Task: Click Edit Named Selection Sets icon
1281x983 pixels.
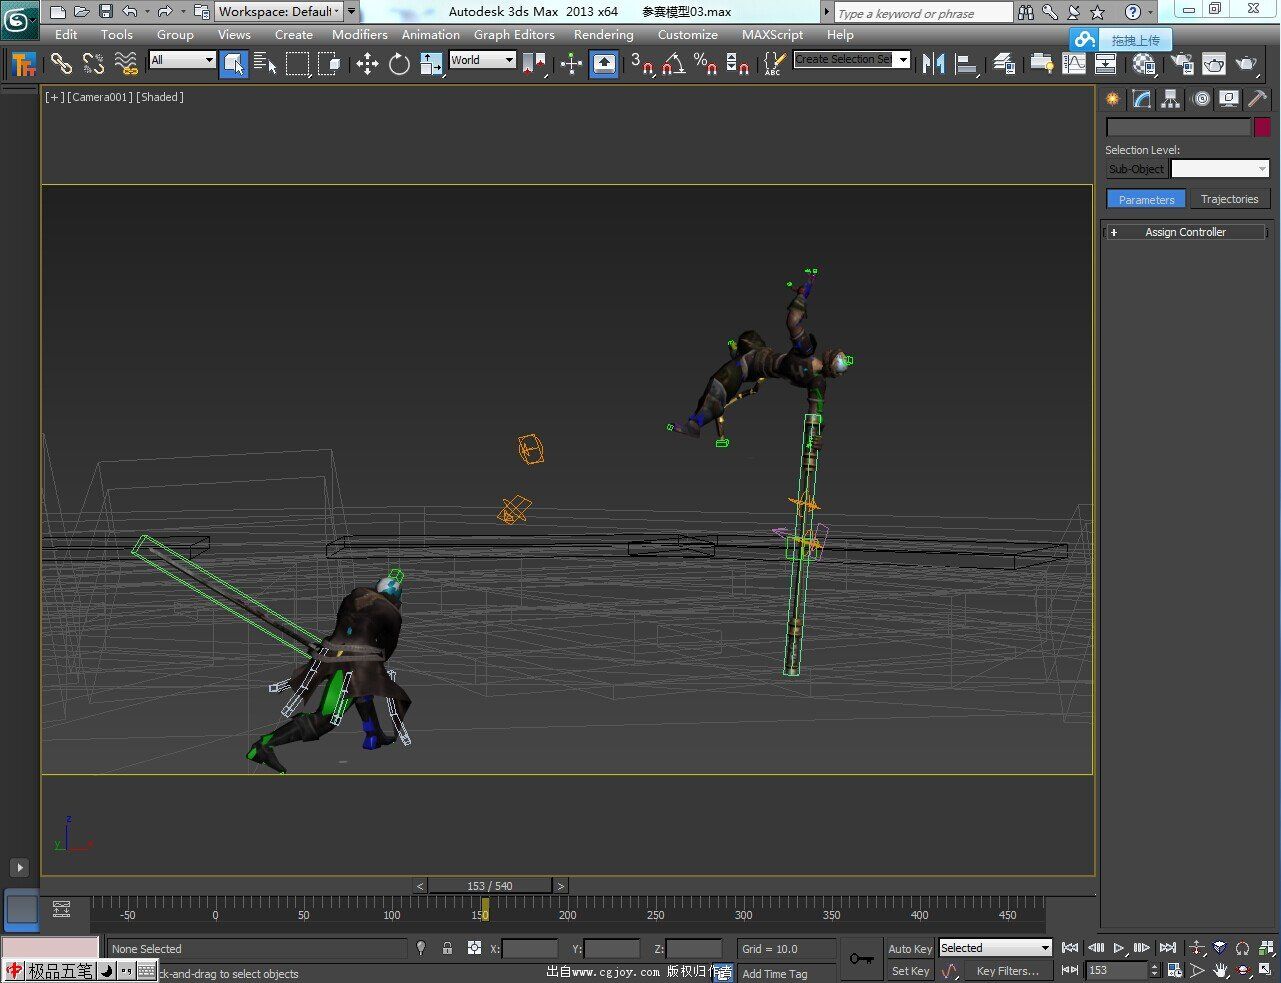Action: pyautogui.click(x=774, y=64)
